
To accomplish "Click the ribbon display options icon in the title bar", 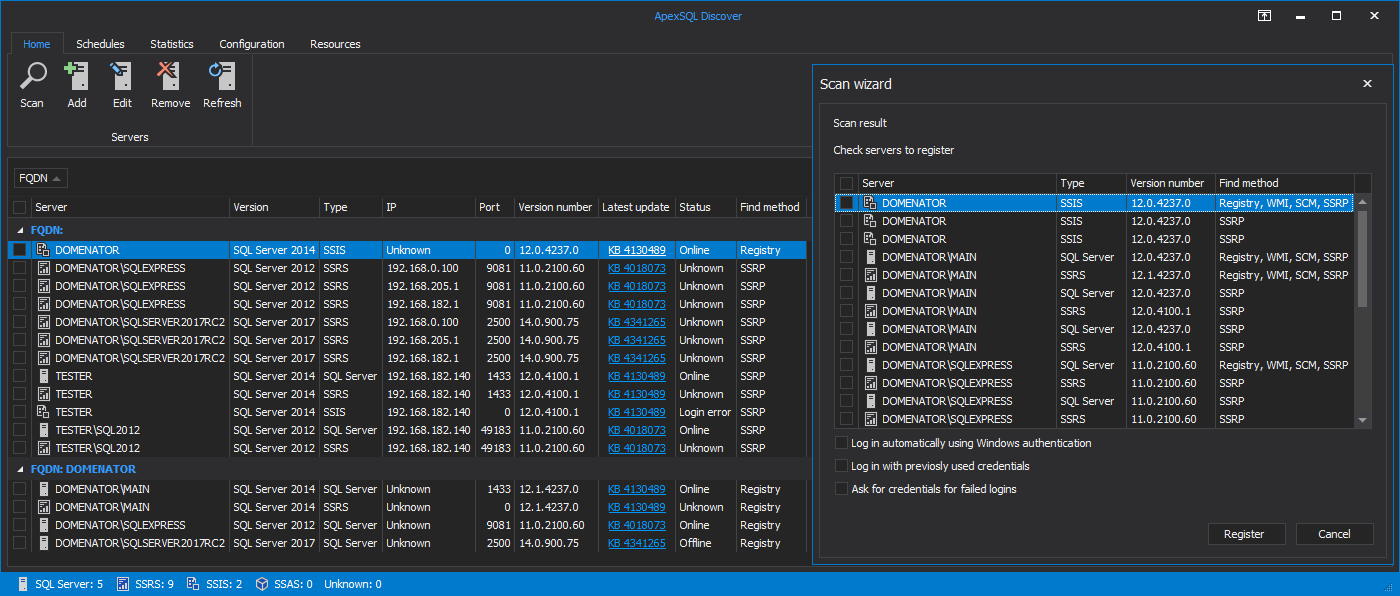I will click(x=1265, y=16).
